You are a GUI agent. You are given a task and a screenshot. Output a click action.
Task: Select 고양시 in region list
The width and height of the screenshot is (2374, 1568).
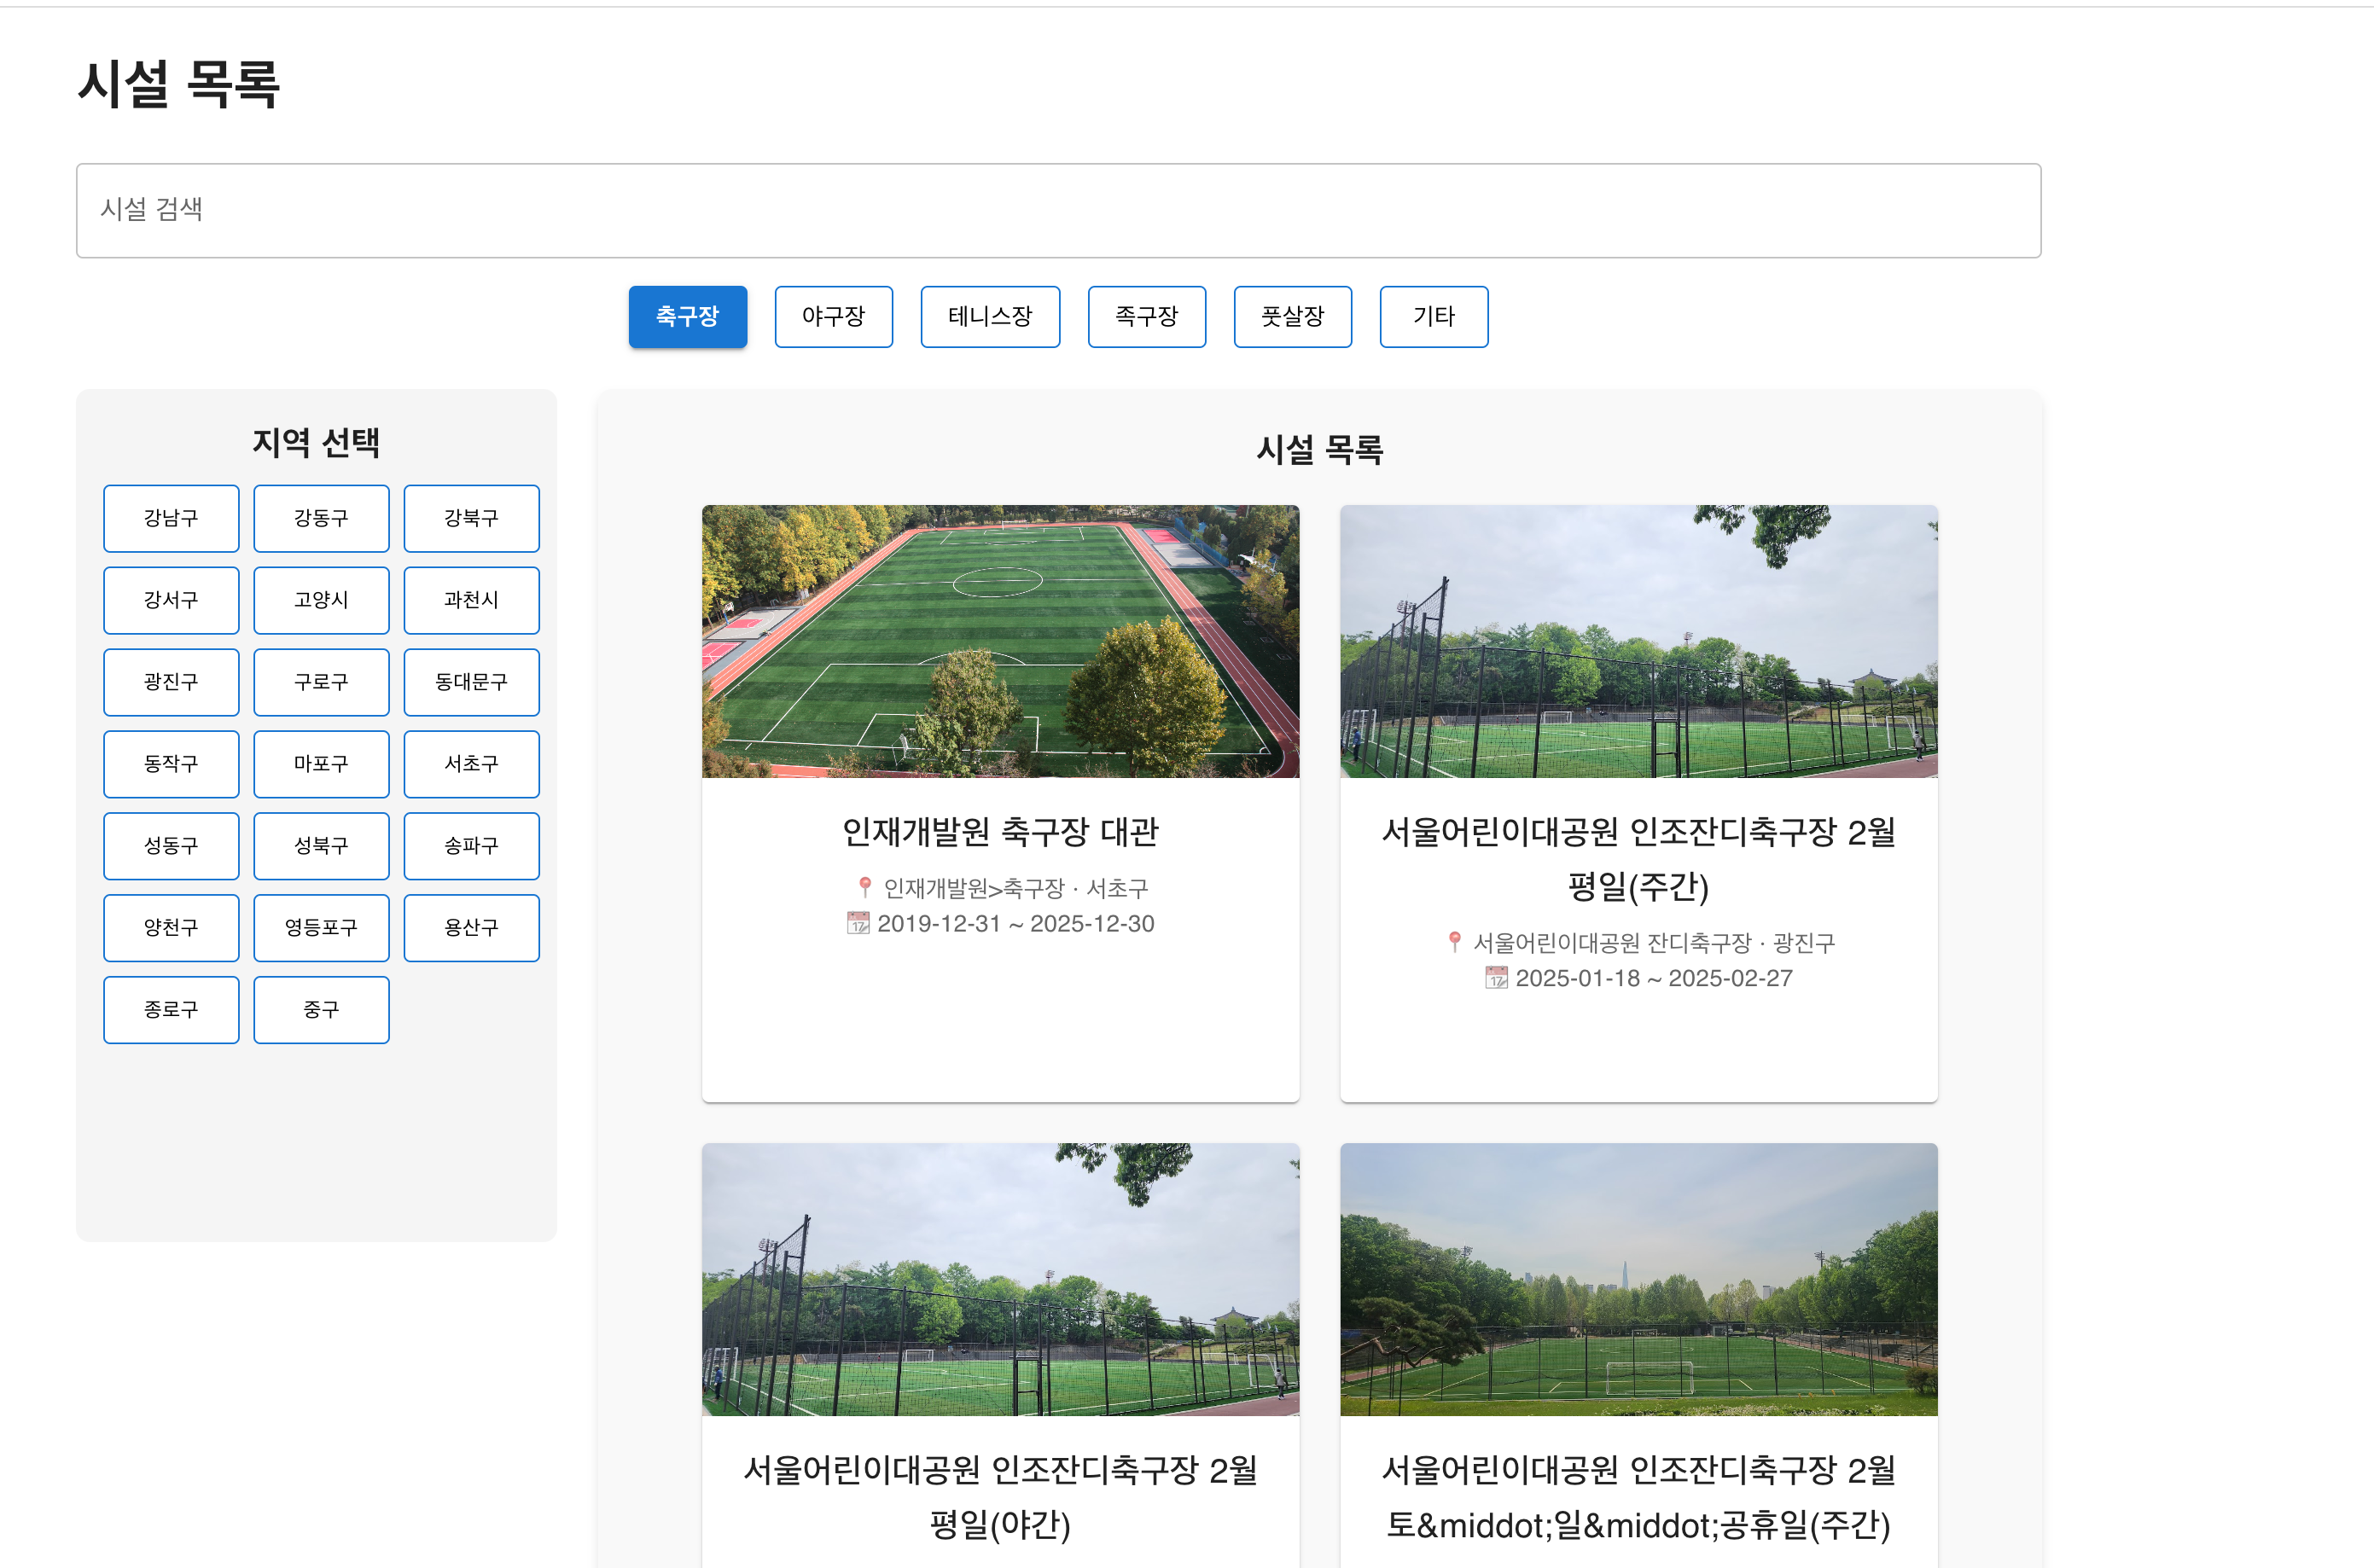[x=321, y=600]
